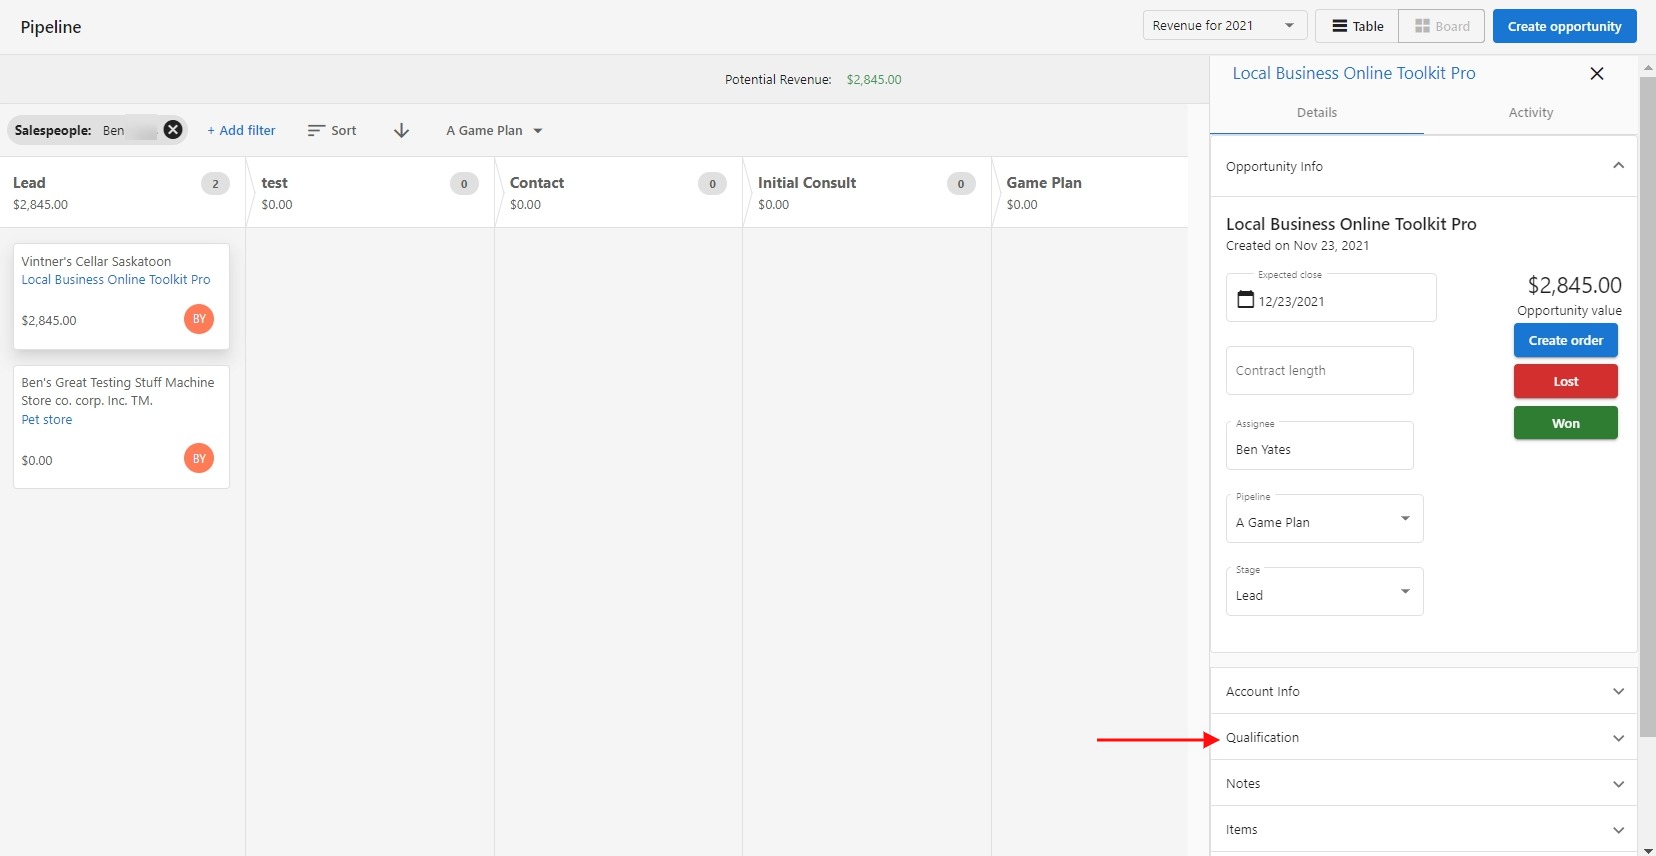Click the panel title Local Business Online Toolkit Pro
Screen dimensions: 1656x856
1354,73
